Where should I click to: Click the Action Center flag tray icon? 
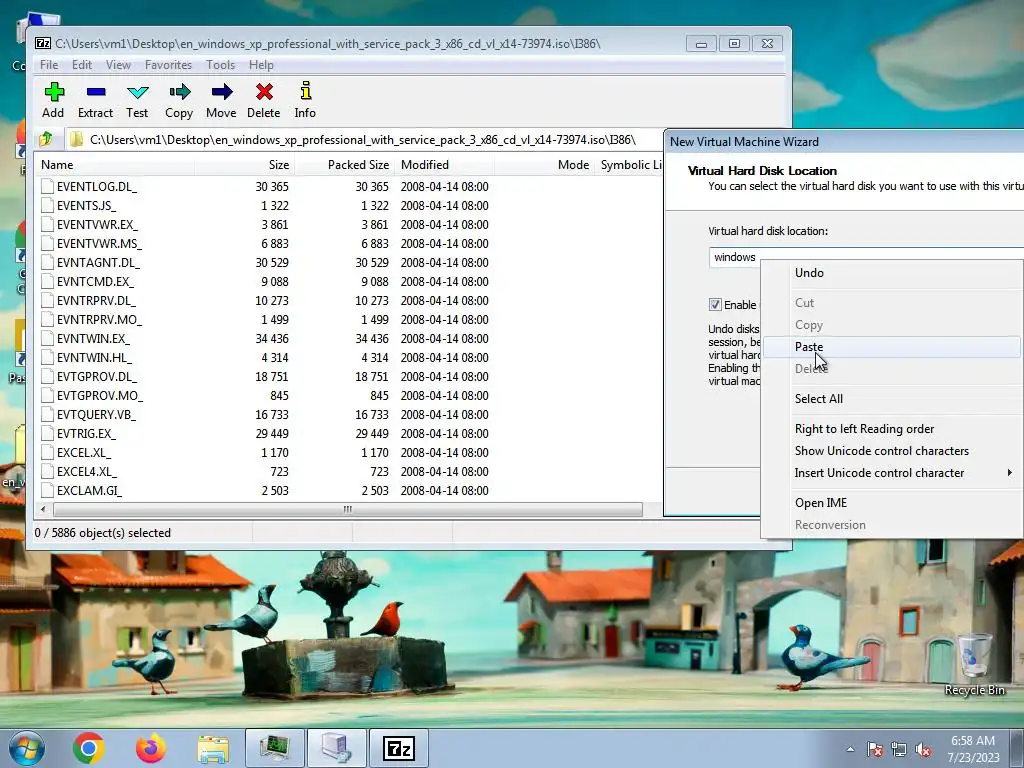(x=875, y=749)
